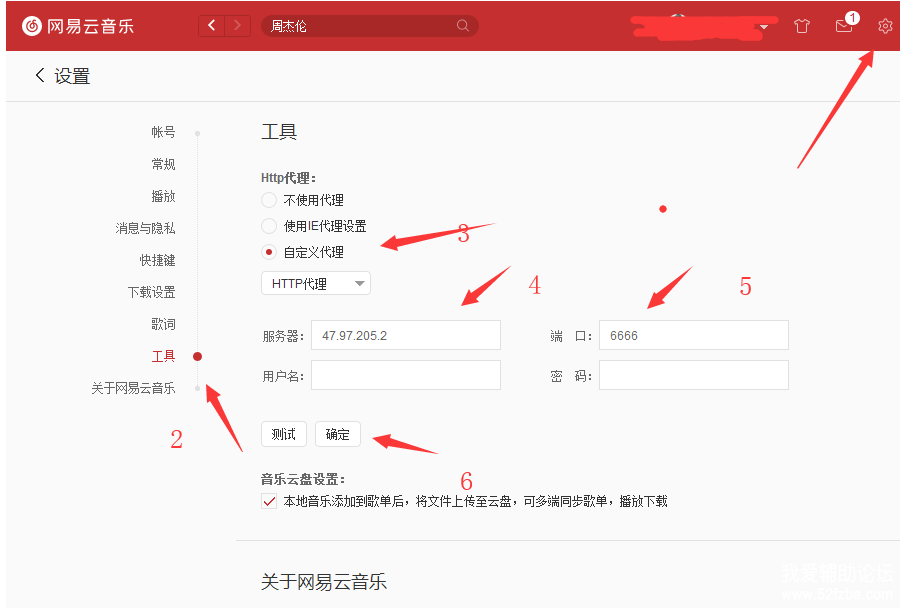This screenshot has height=608, width=900.
Task: Open the skin (T-shirt) icon
Action: pyautogui.click(x=802, y=26)
